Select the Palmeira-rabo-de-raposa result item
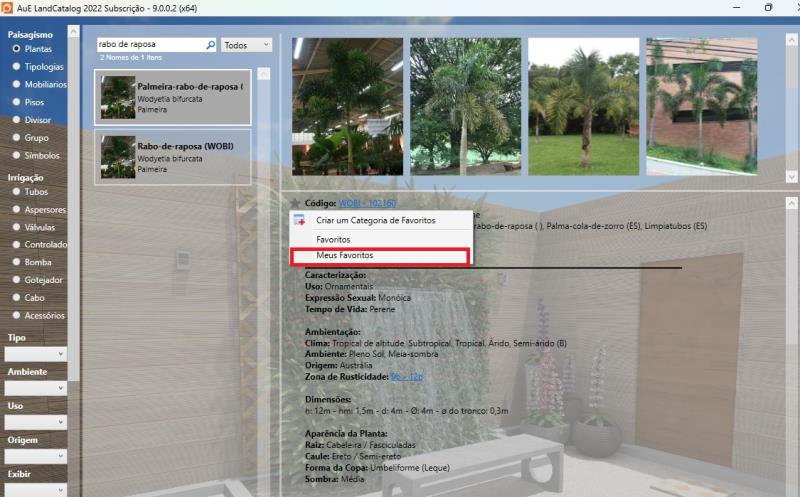The image size is (800, 497). (x=173, y=97)
